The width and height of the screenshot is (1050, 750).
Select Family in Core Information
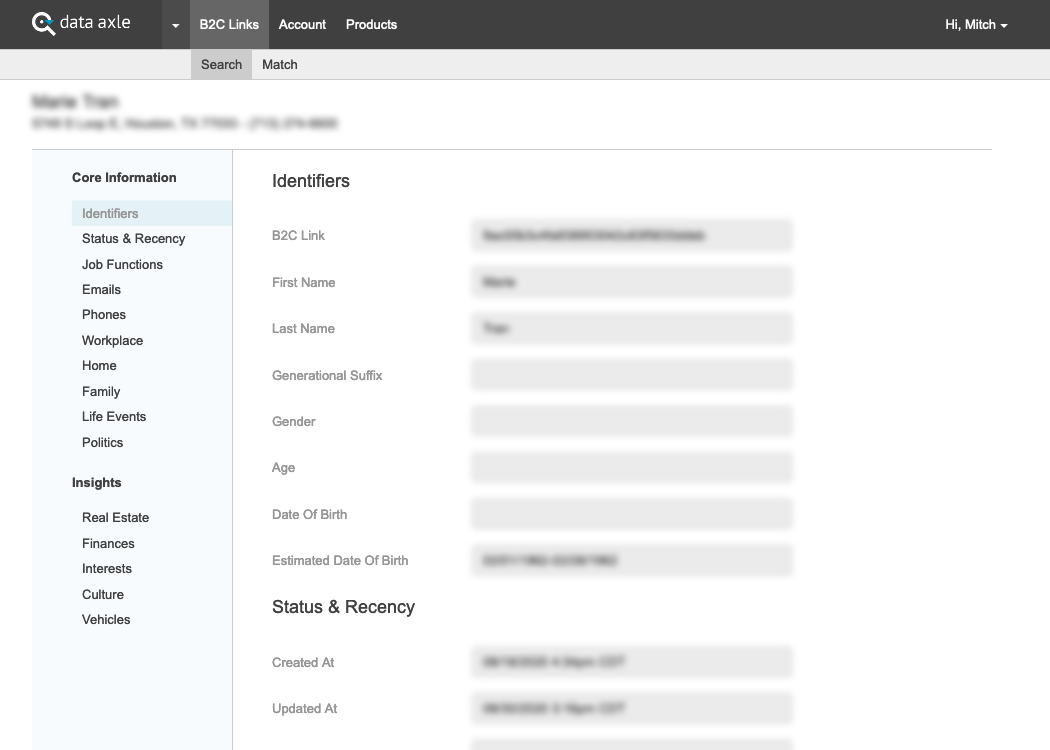point(101,391)
